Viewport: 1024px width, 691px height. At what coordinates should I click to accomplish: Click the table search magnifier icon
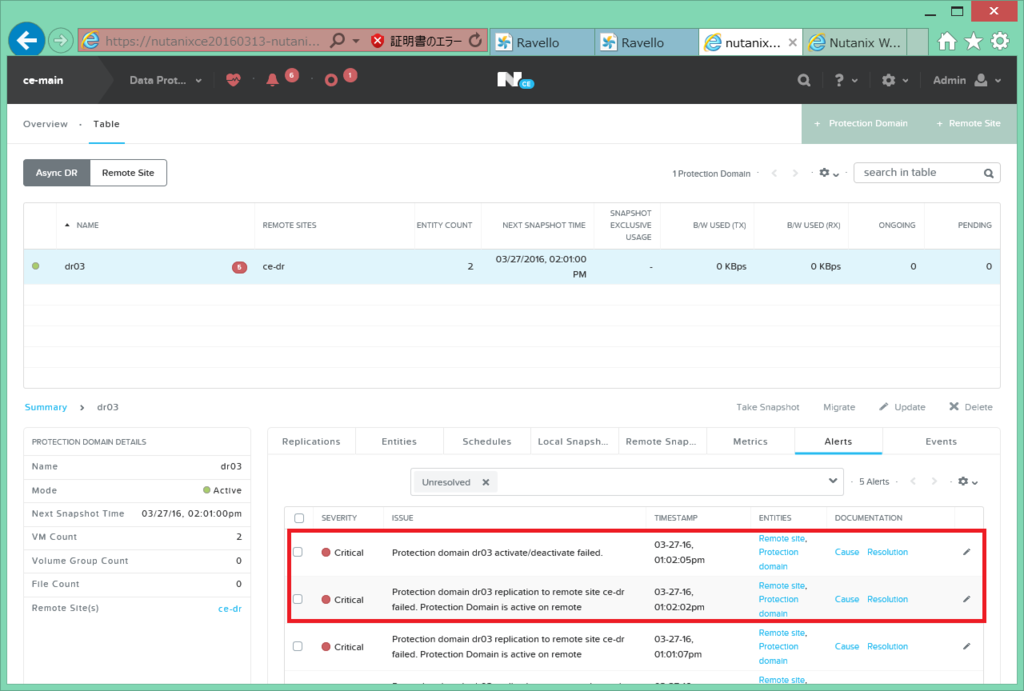tap(989, 173)
